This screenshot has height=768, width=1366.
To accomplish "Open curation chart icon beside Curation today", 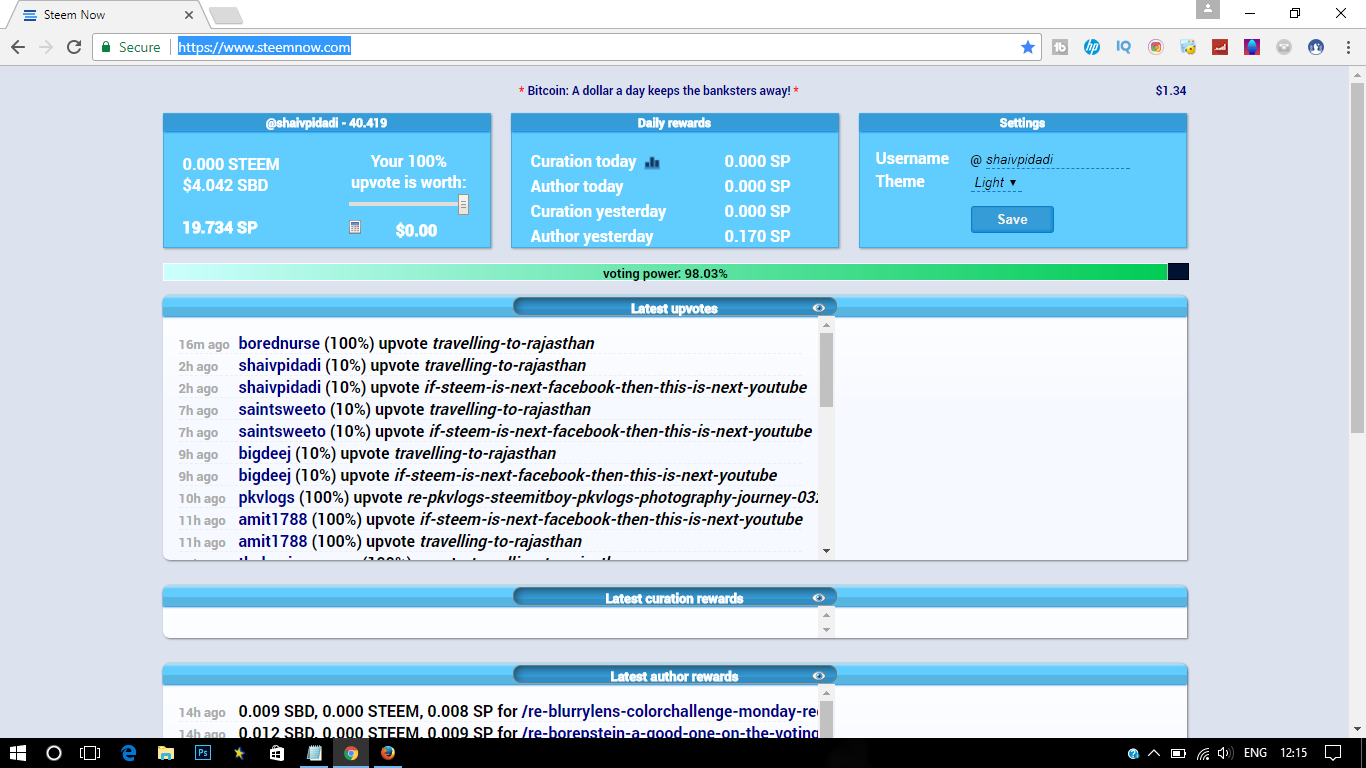I will [653, 162].
